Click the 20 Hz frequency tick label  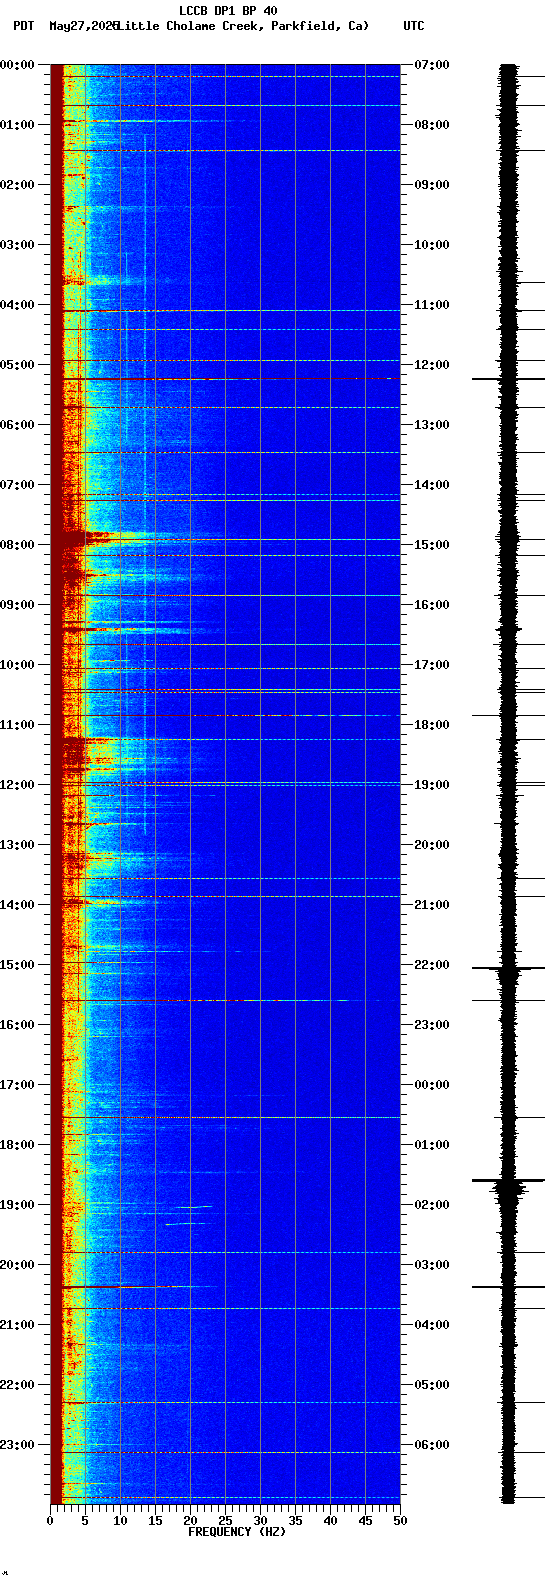click(x=190, y=1521)
